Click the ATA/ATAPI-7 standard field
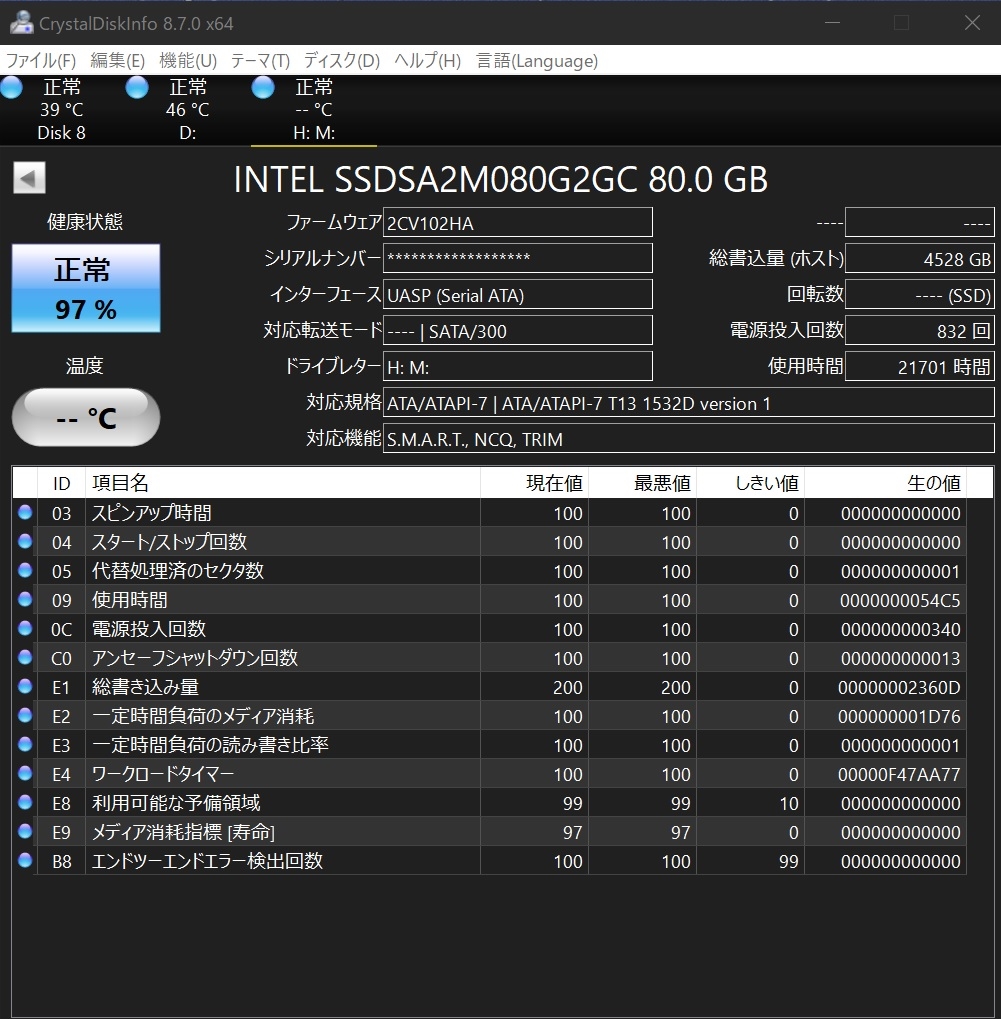 (689, 403)
